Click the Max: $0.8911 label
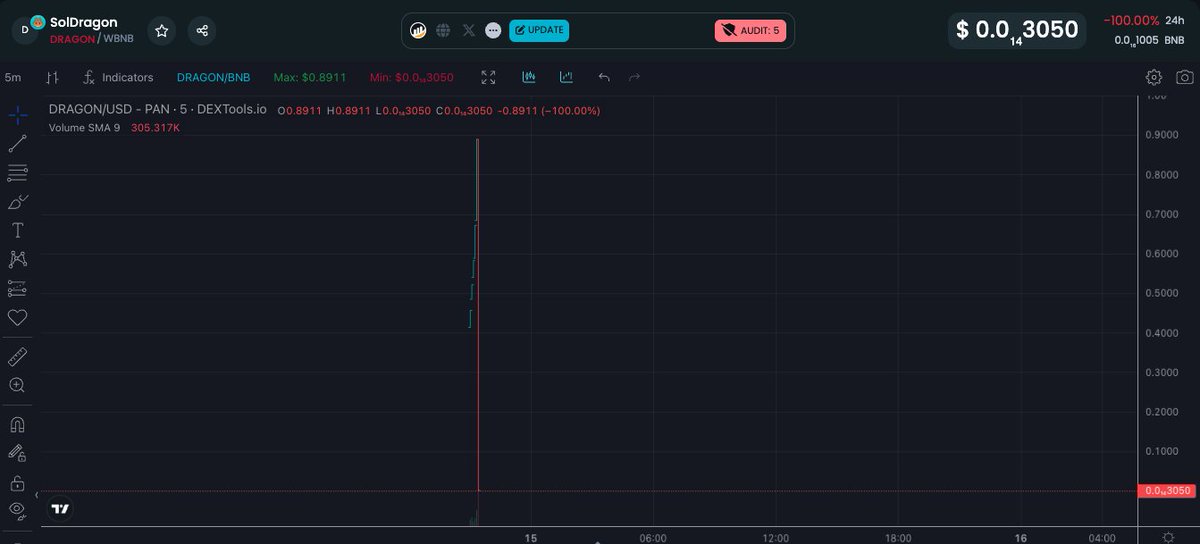The image size is (1200, 544). [x=311, y=77]
